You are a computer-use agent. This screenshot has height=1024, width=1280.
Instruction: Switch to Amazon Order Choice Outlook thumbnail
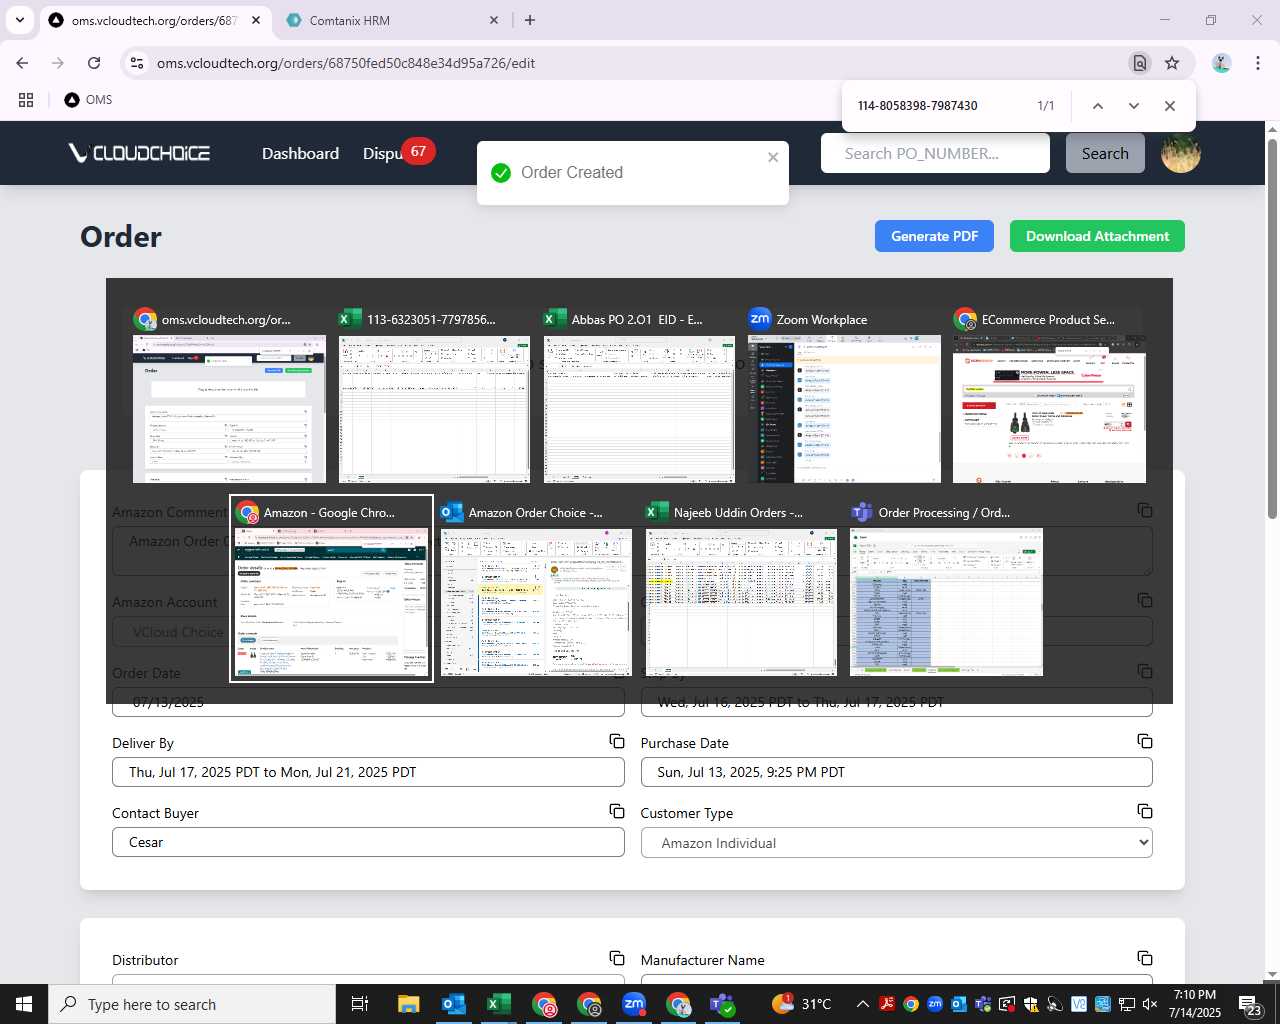[x=536, y=588]
